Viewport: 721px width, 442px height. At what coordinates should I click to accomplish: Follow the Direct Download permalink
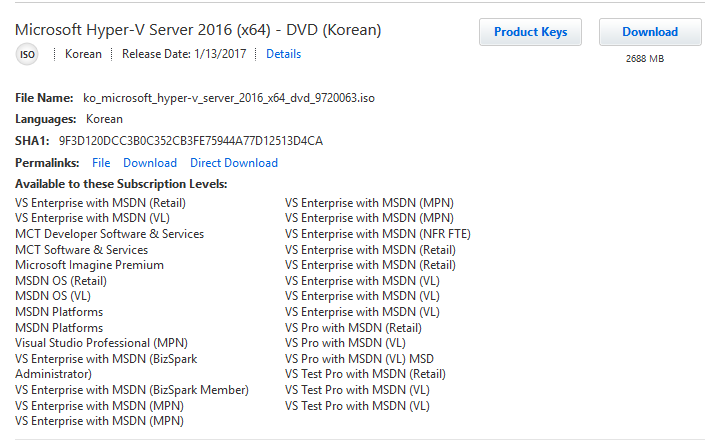234,163
